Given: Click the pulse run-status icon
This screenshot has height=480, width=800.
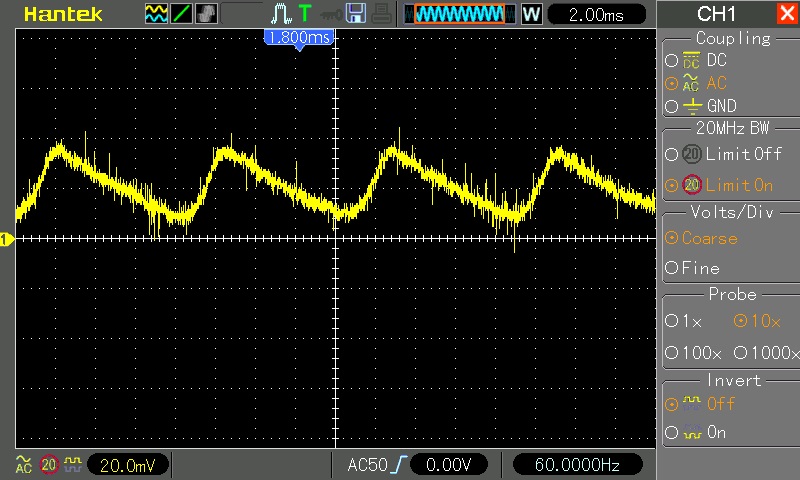Looking at the screenshot, I should (281, 14).
